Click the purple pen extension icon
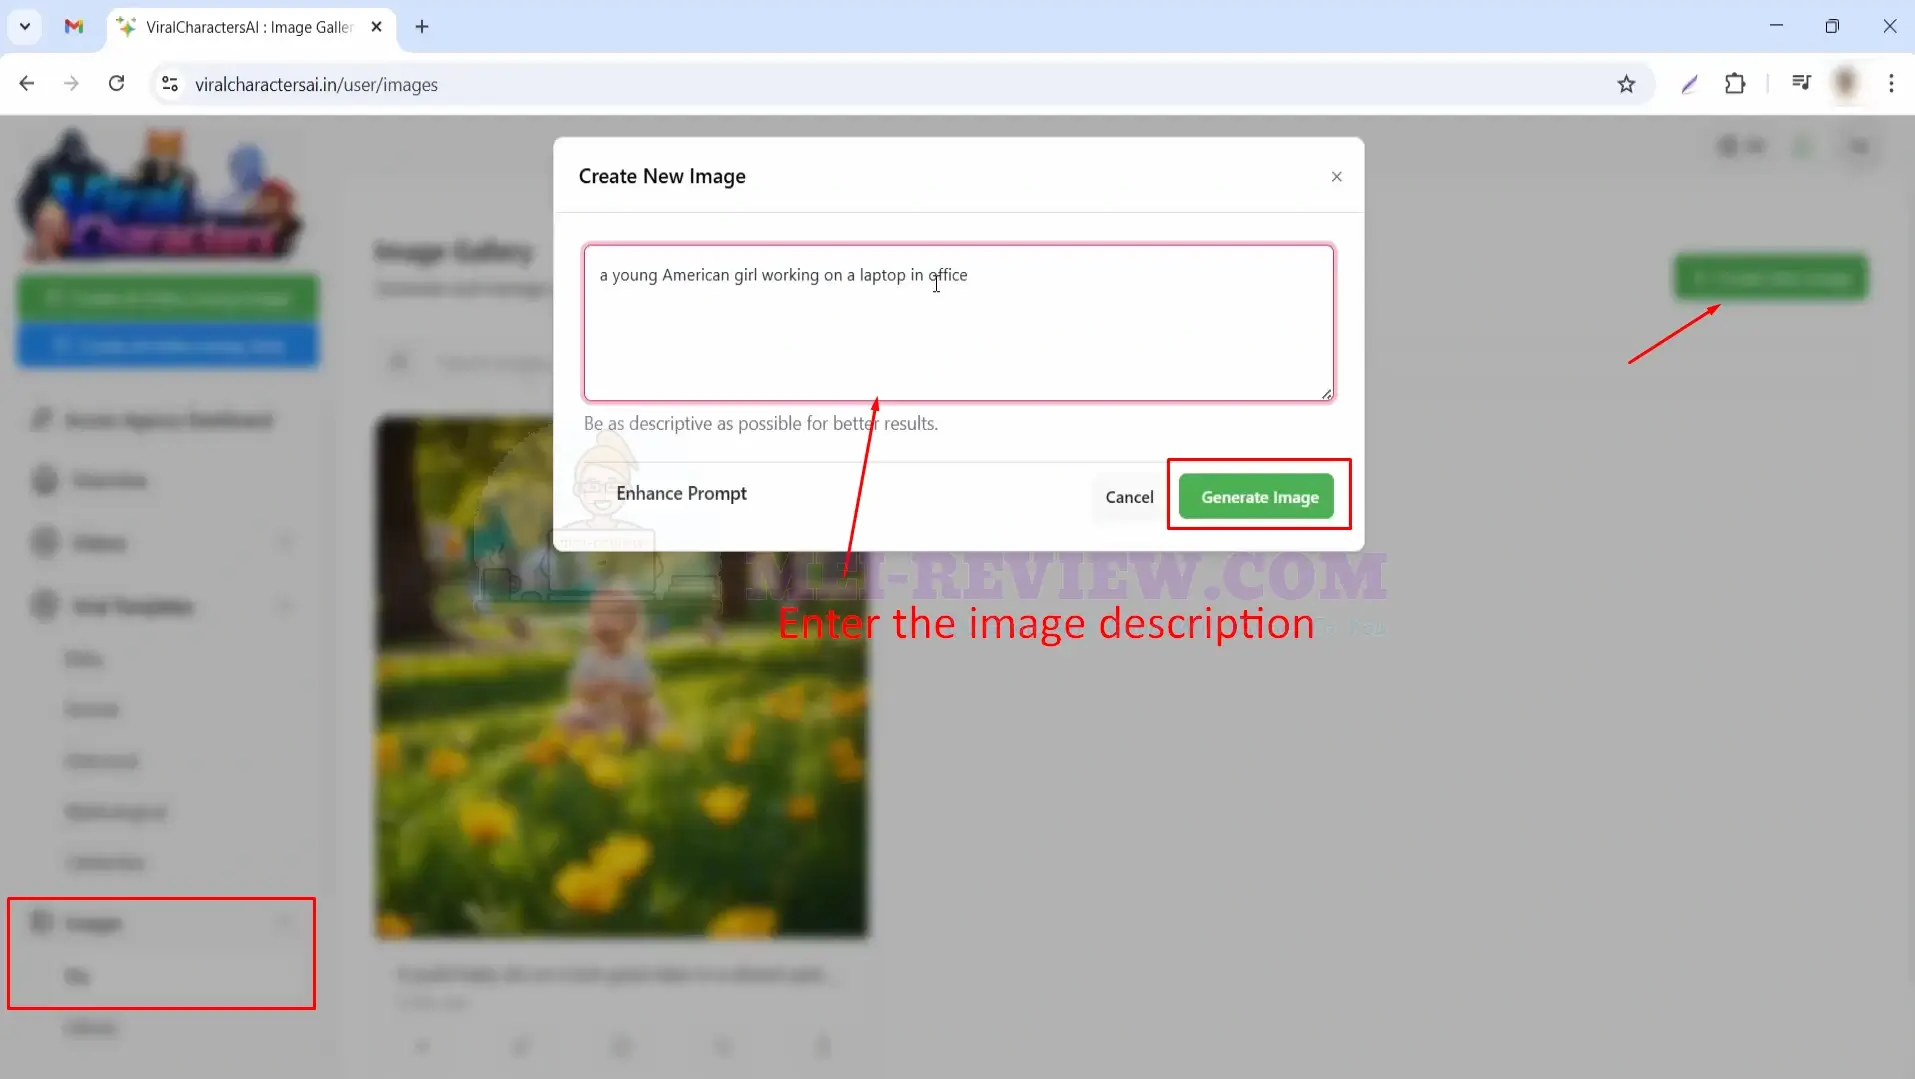 point(1689,84)
